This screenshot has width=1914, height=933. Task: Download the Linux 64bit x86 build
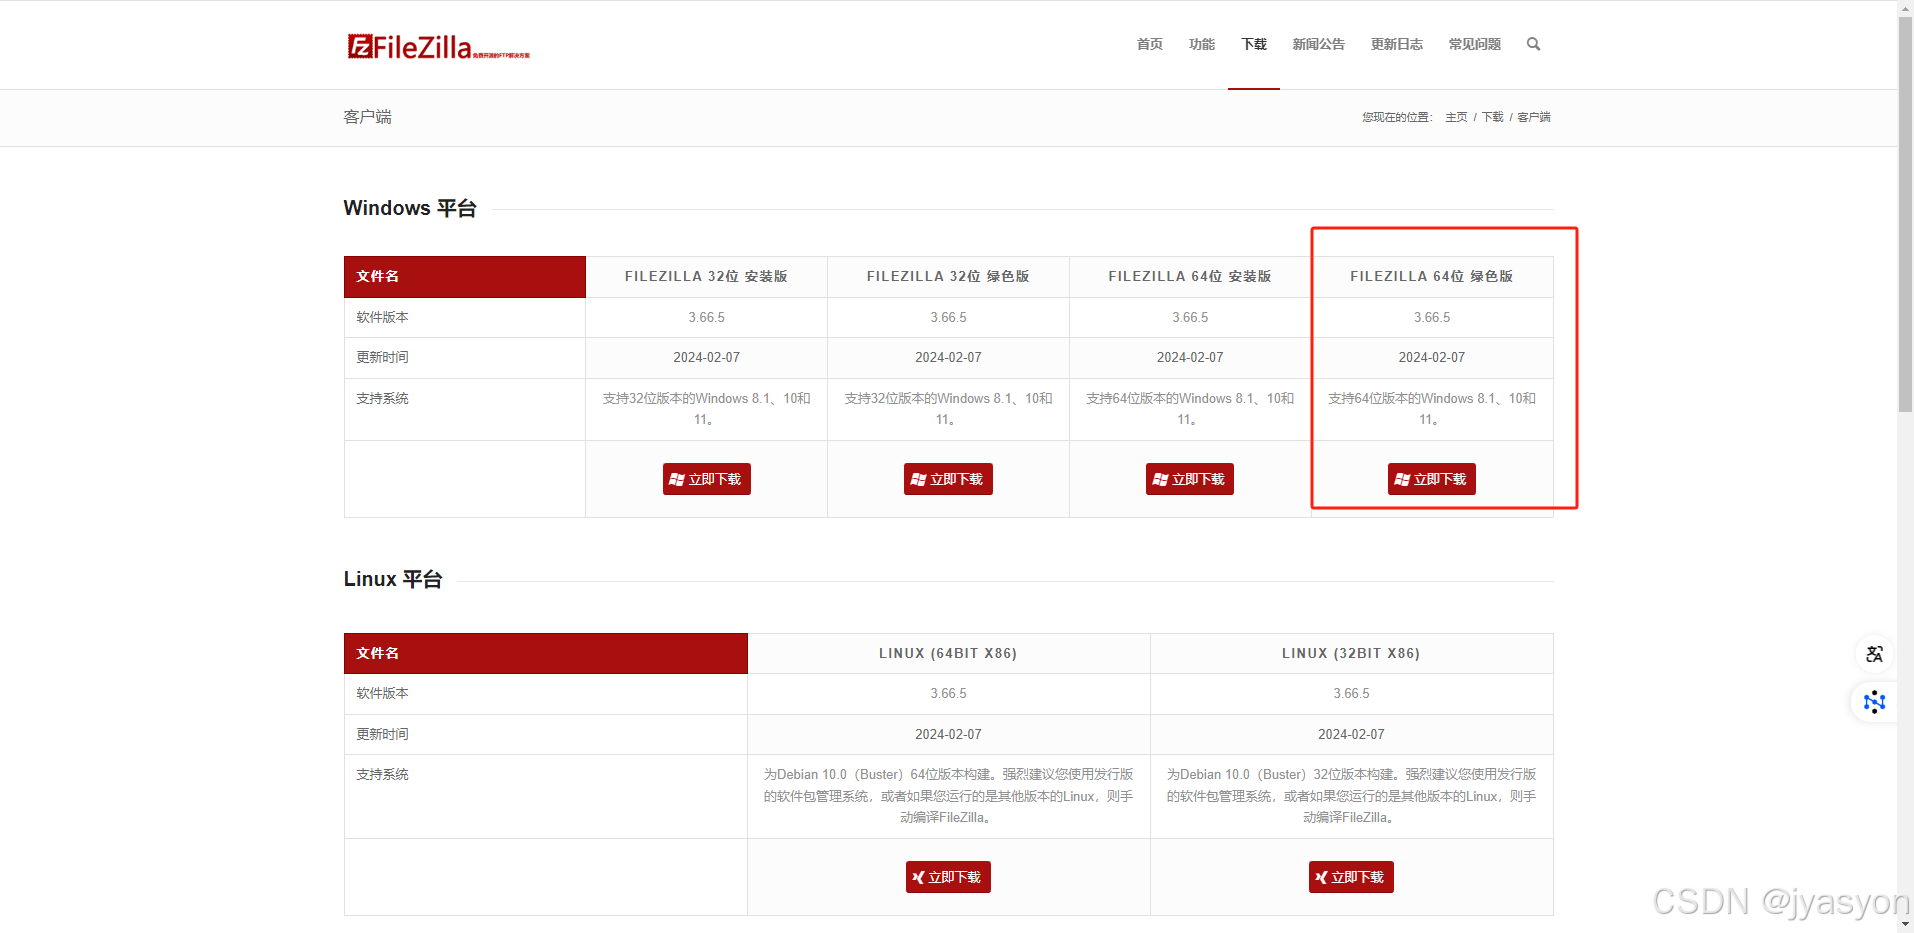(947, 877)
